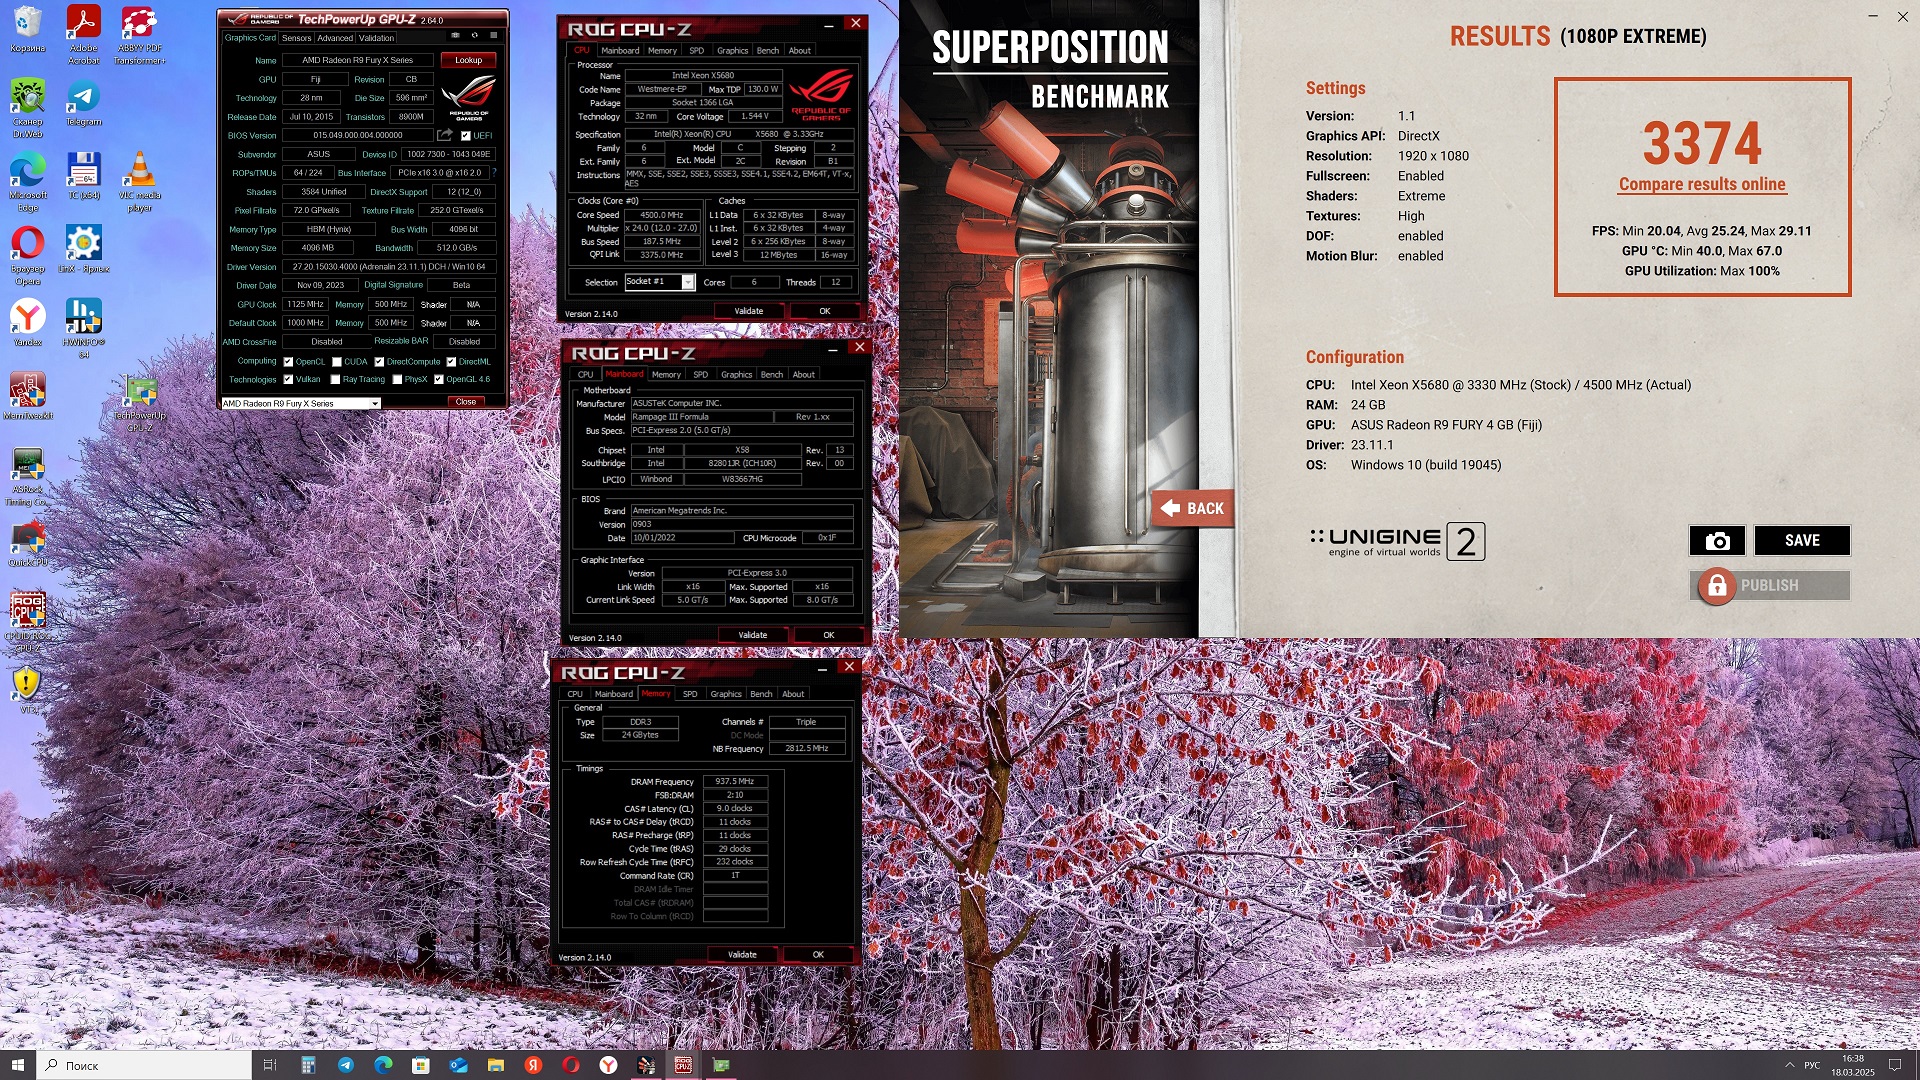Toggle the PhysX checkbox
Image resolution: width=1920 pixels, height=1080 pixels.
(x=397, y=380)
